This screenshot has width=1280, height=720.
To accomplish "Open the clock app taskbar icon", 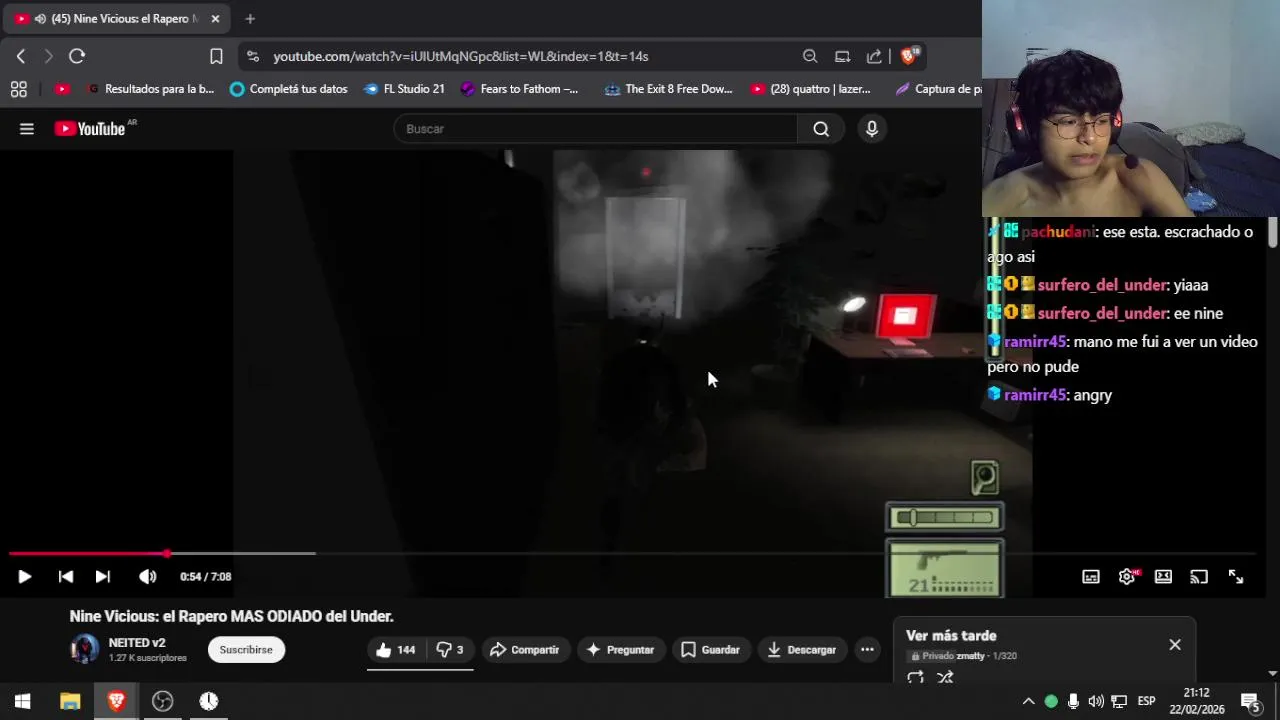I will pyautogui.click(x=208, y=701).
